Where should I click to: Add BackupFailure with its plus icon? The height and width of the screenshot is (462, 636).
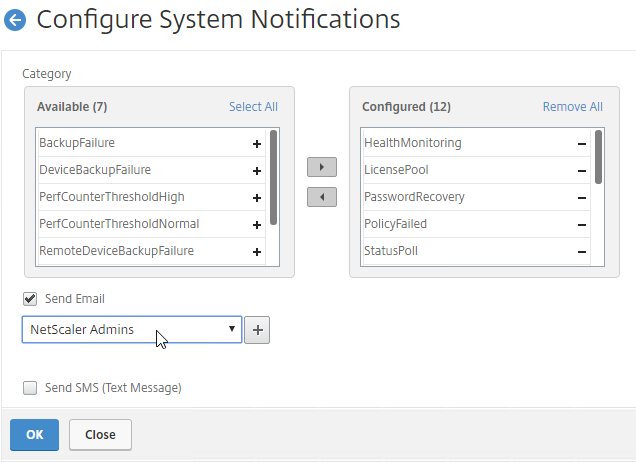point(257,144)
